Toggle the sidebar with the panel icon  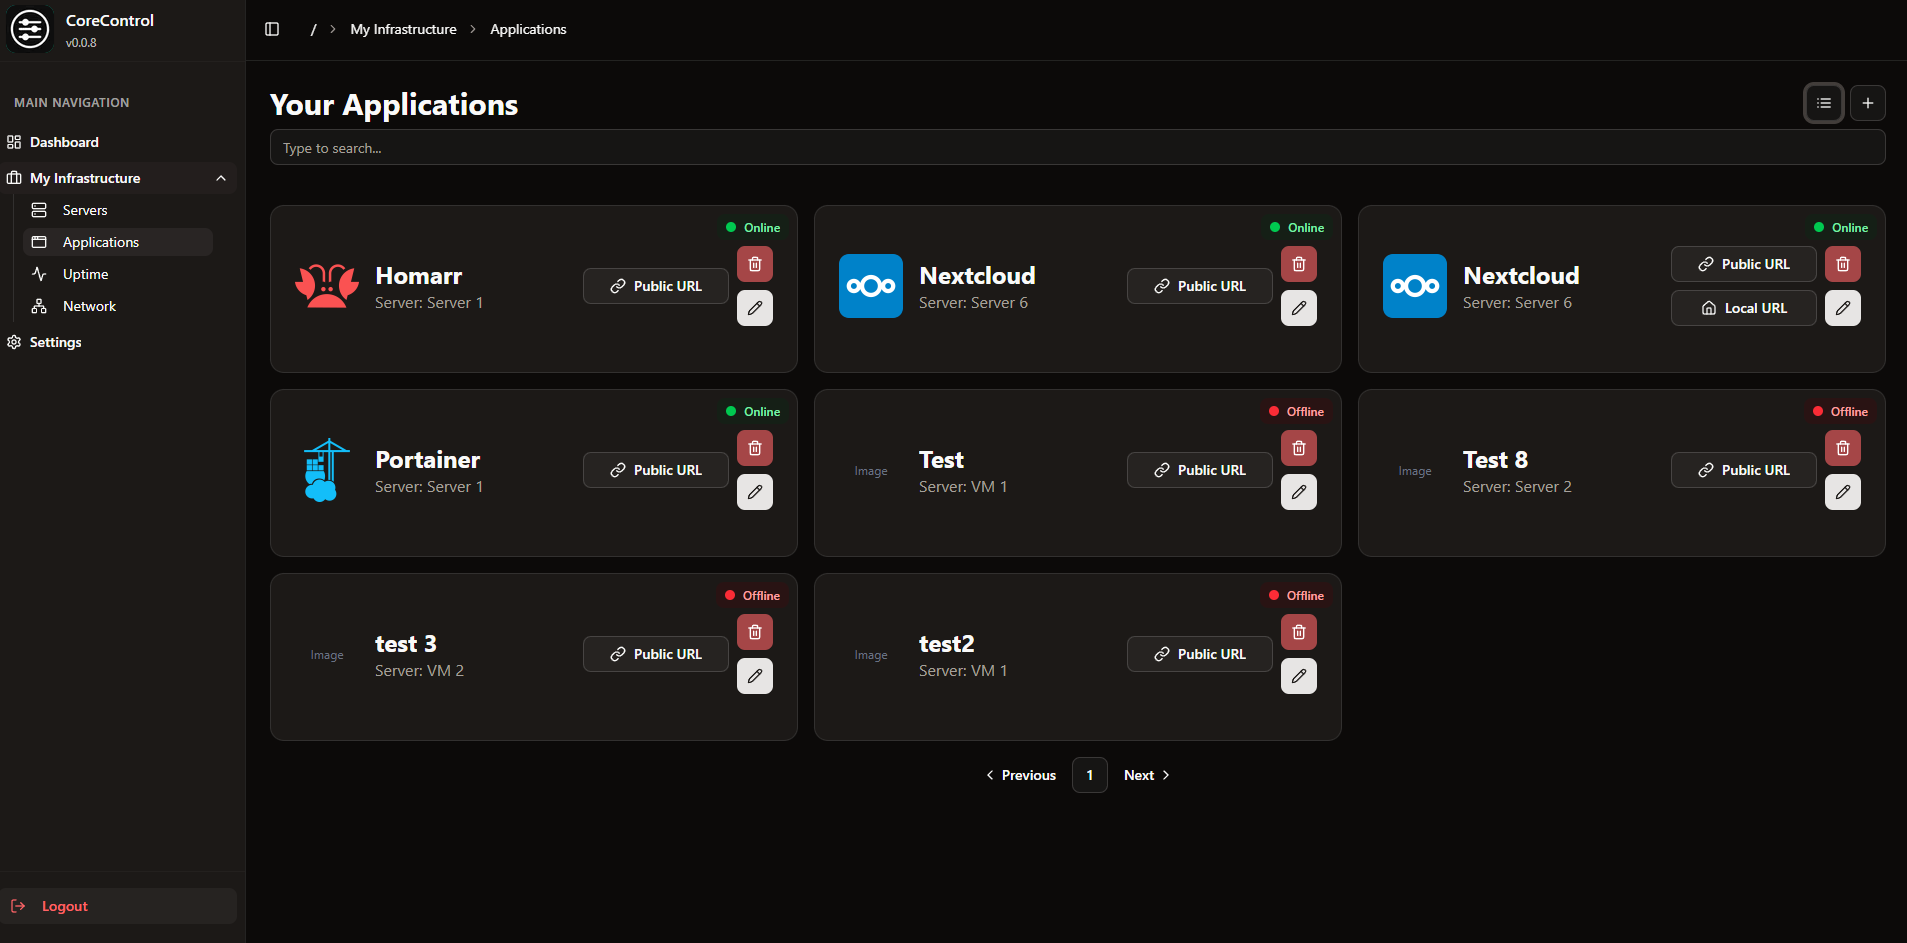coord(272,29)
